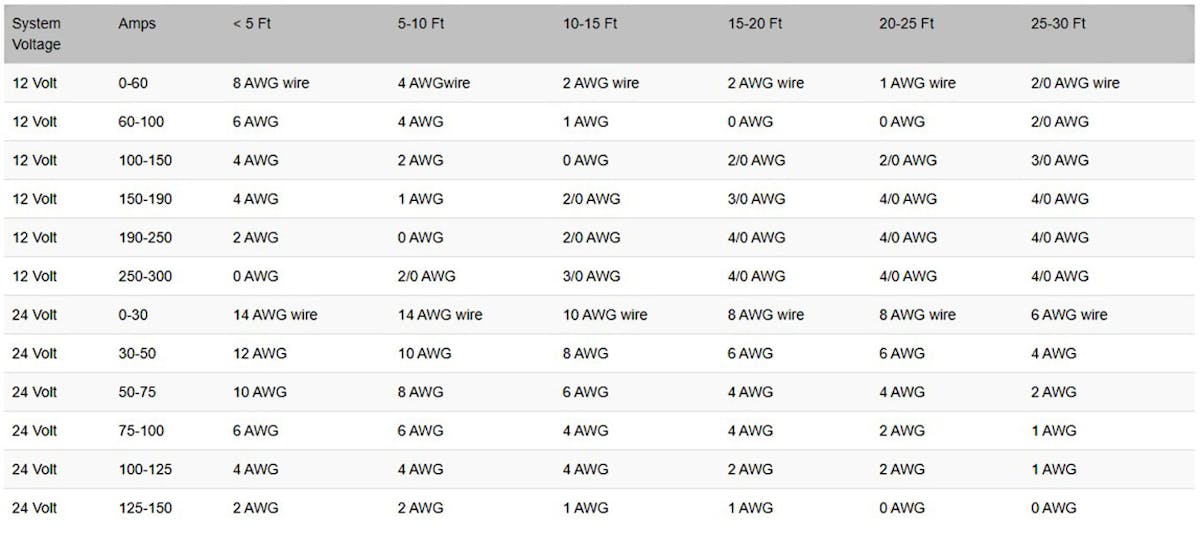This screenshot has width=1200, height=537.
Task: Select the 5-10 Ft column header
Action: pos(420,23)
